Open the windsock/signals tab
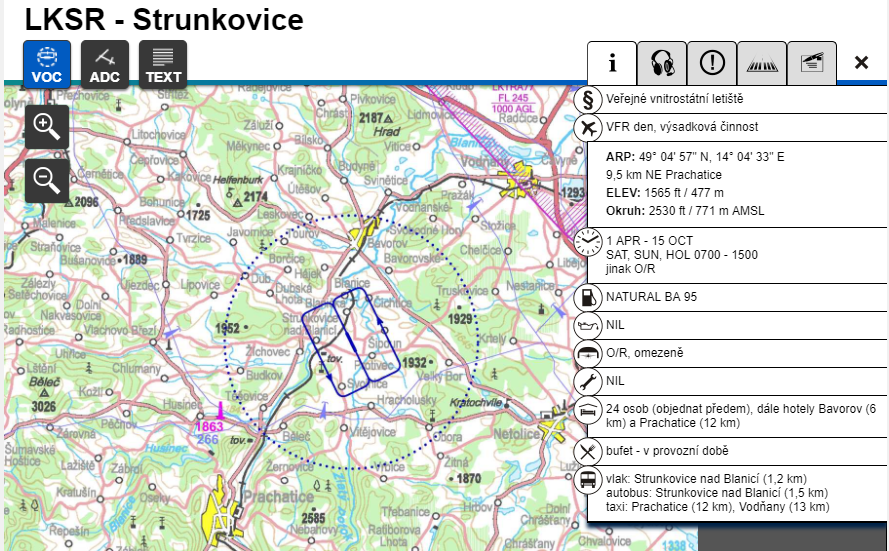Viewport: 889px width, 551px height. [811, 63]
